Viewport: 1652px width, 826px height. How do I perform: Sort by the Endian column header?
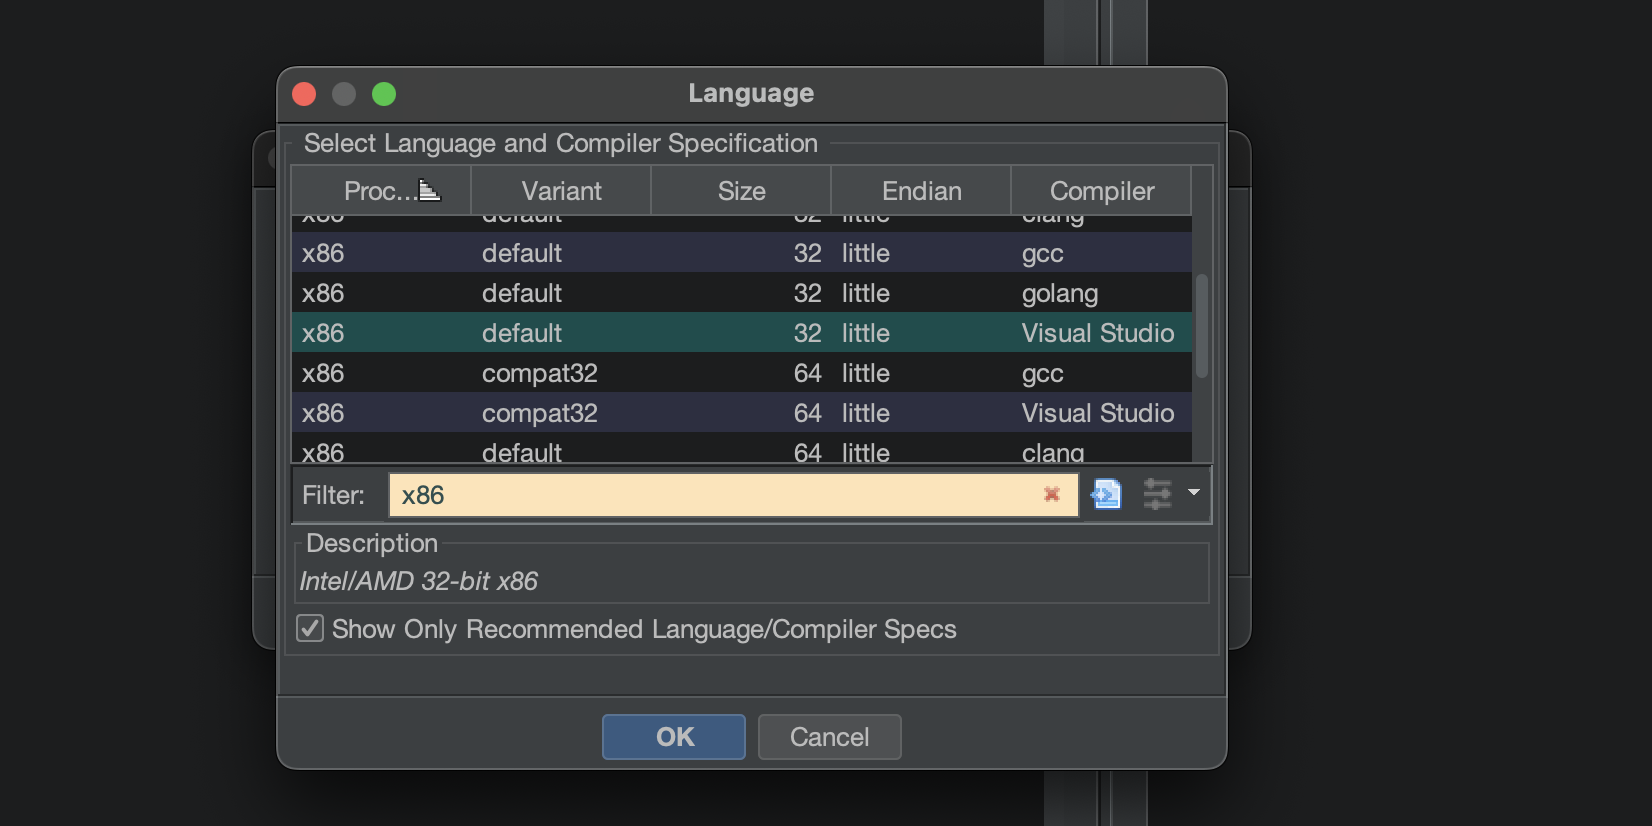pos(921,191)
